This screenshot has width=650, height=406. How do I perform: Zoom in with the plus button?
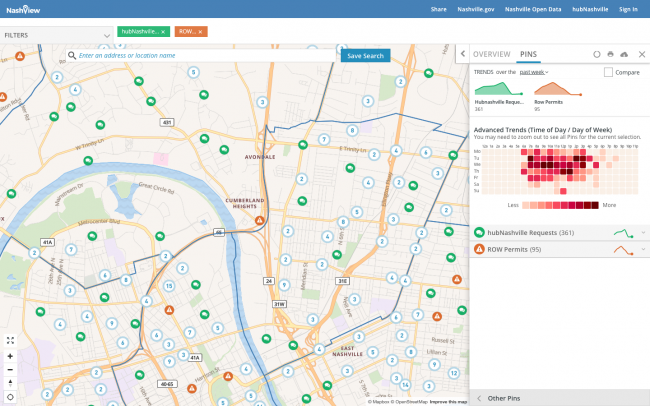[10, 356]
